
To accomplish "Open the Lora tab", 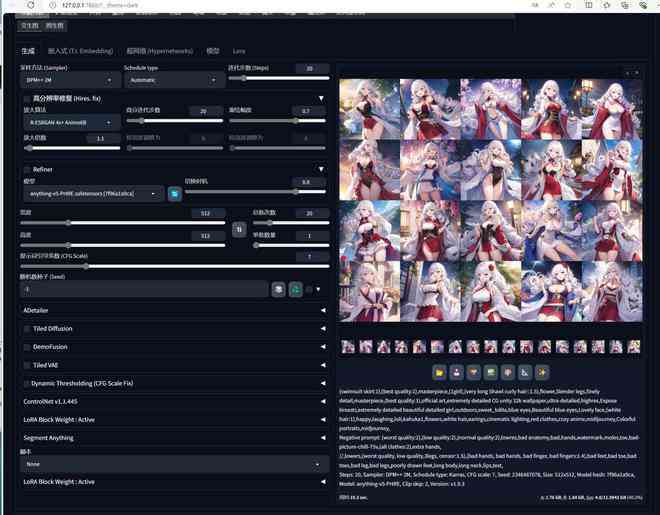I will [x=239, y=51].
